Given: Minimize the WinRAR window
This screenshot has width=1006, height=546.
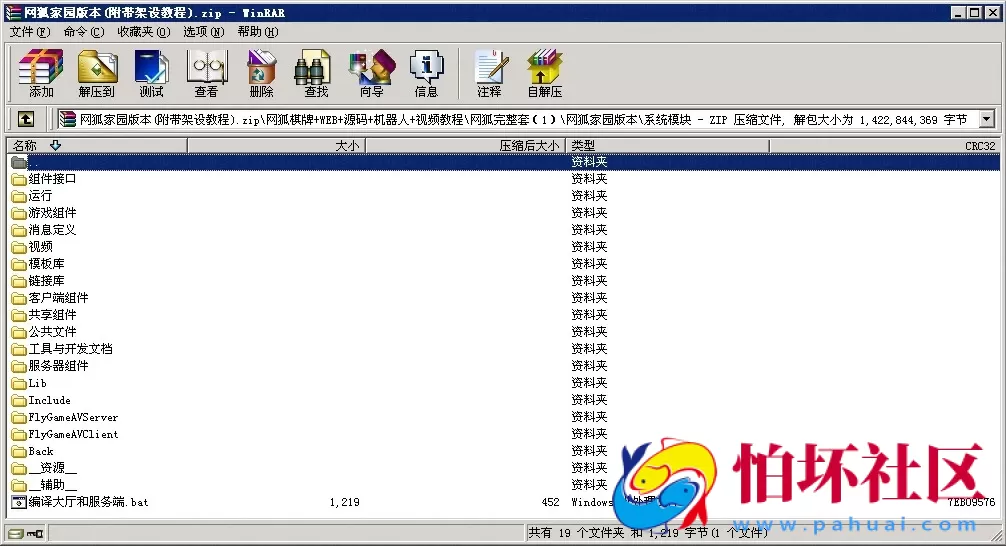Looking at the screenshot, I should click(x=958, y=12).
